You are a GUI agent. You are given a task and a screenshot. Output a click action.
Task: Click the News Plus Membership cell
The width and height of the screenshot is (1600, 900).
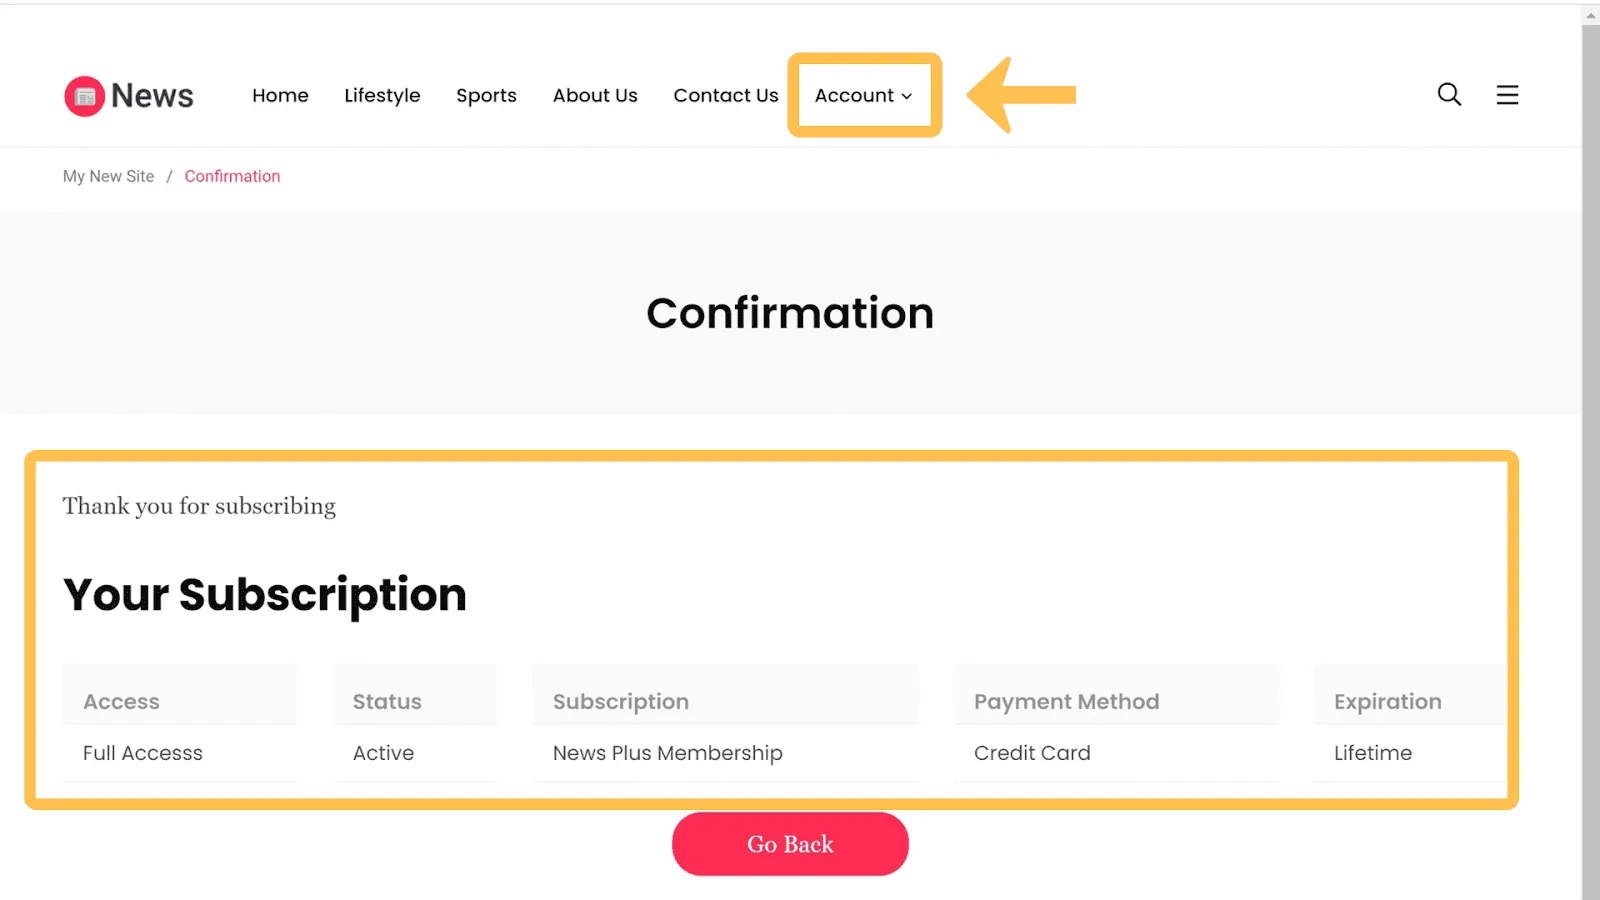[x=667, y=753]
